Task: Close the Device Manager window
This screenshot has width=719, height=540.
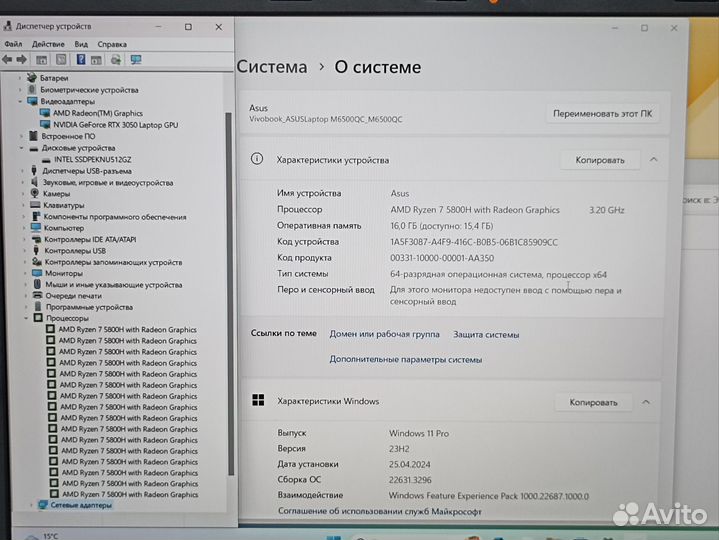Action: (x=219, y=27)
